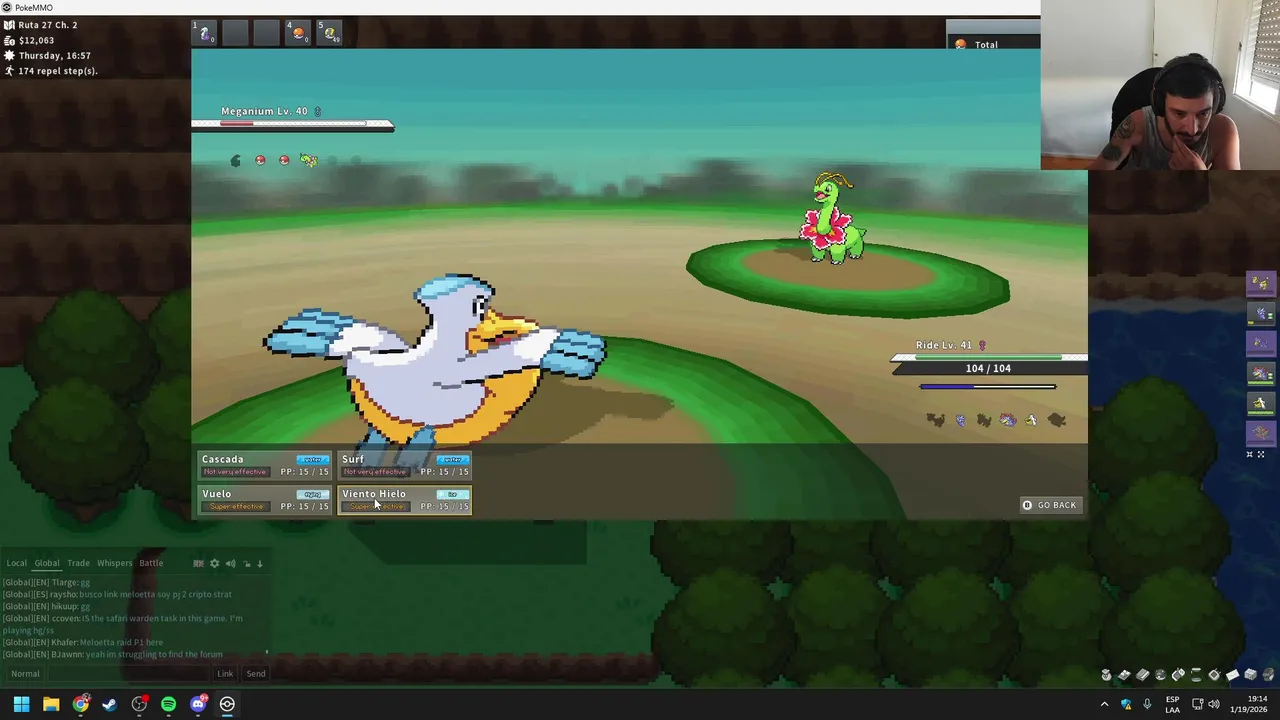Open mail envelope menu icon
This screenshot has width=1280, height=720.
point(1233,675)
